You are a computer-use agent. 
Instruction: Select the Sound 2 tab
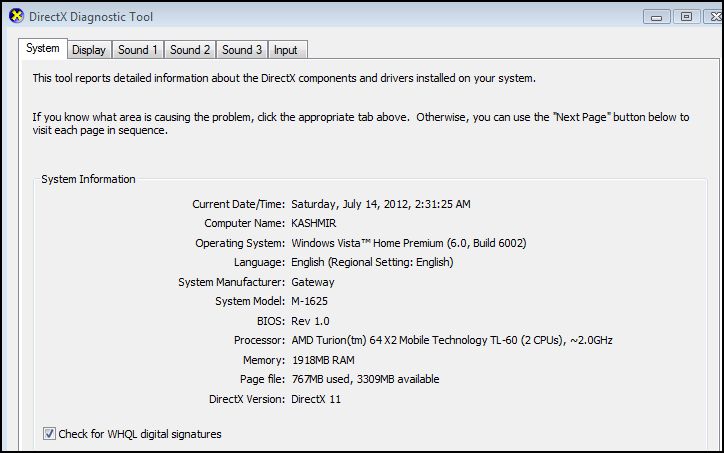[189, 50]
